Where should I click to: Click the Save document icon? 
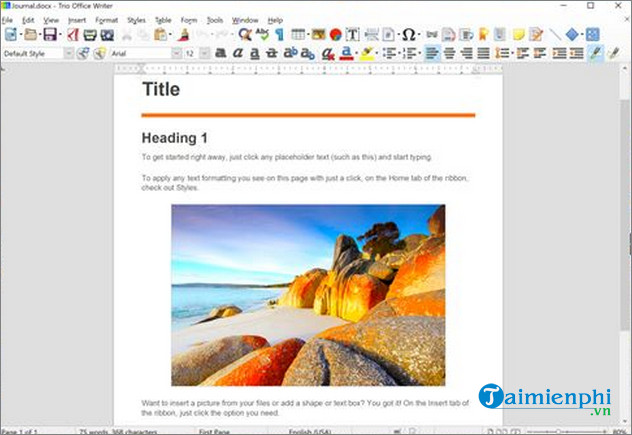[48, 35]
